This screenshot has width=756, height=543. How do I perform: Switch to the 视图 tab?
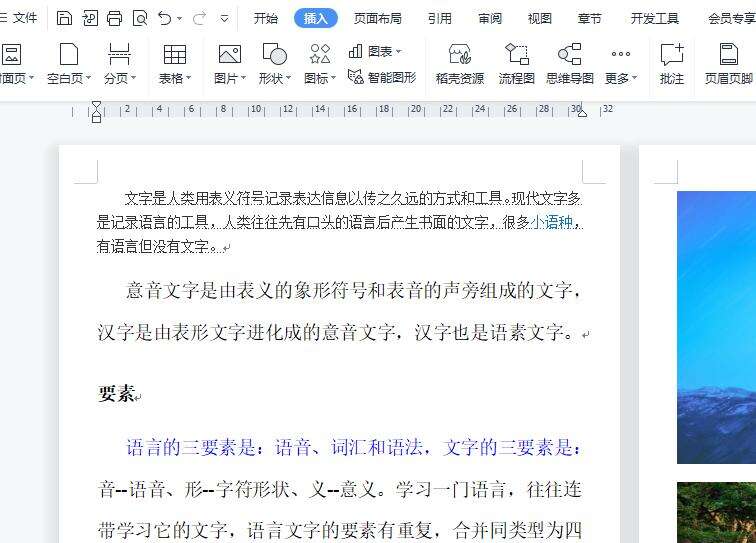tap(540, 18)
